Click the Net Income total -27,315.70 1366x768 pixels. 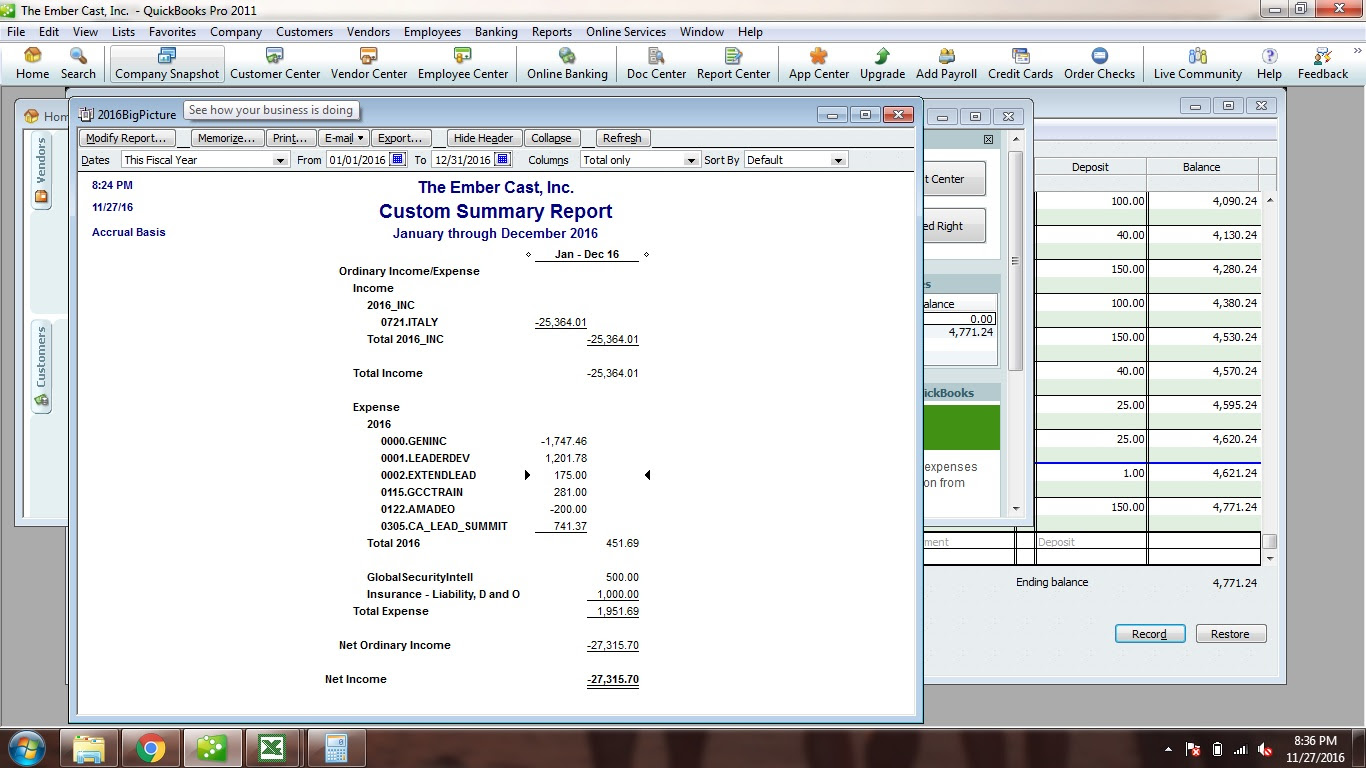tap(612, 679)
